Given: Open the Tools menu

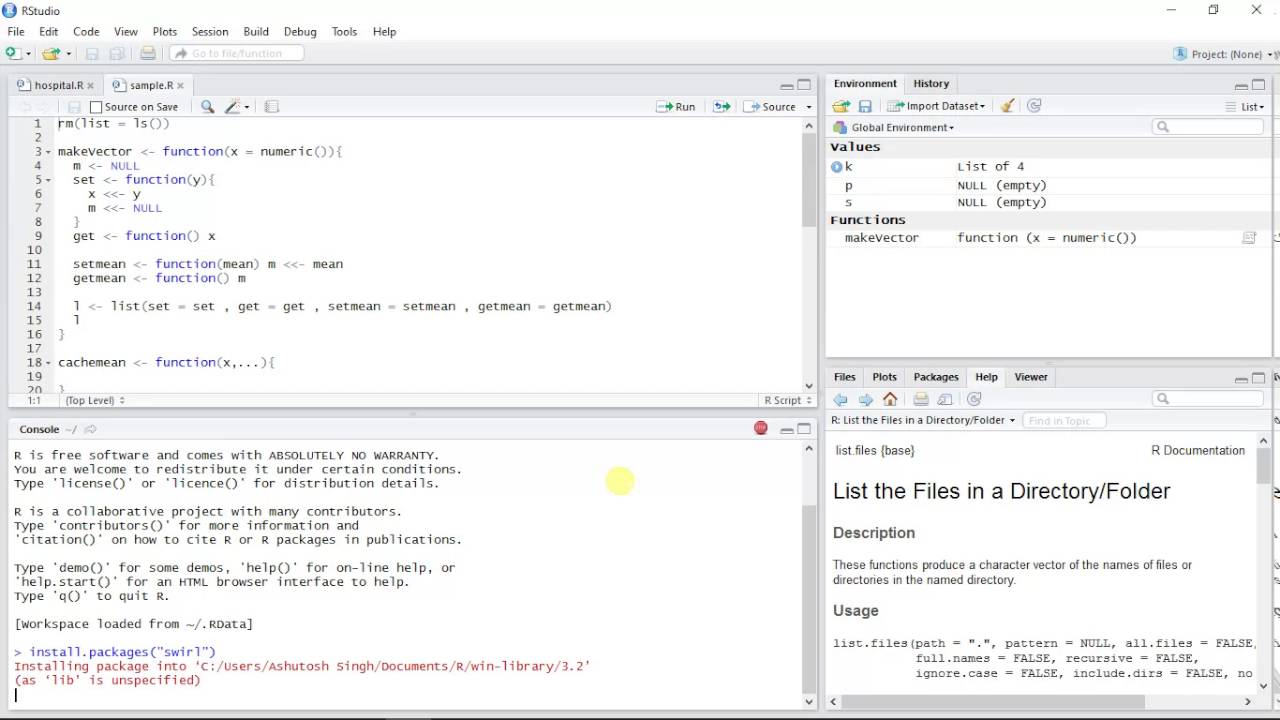Looking at the screenshot, I should coord(344,32).
